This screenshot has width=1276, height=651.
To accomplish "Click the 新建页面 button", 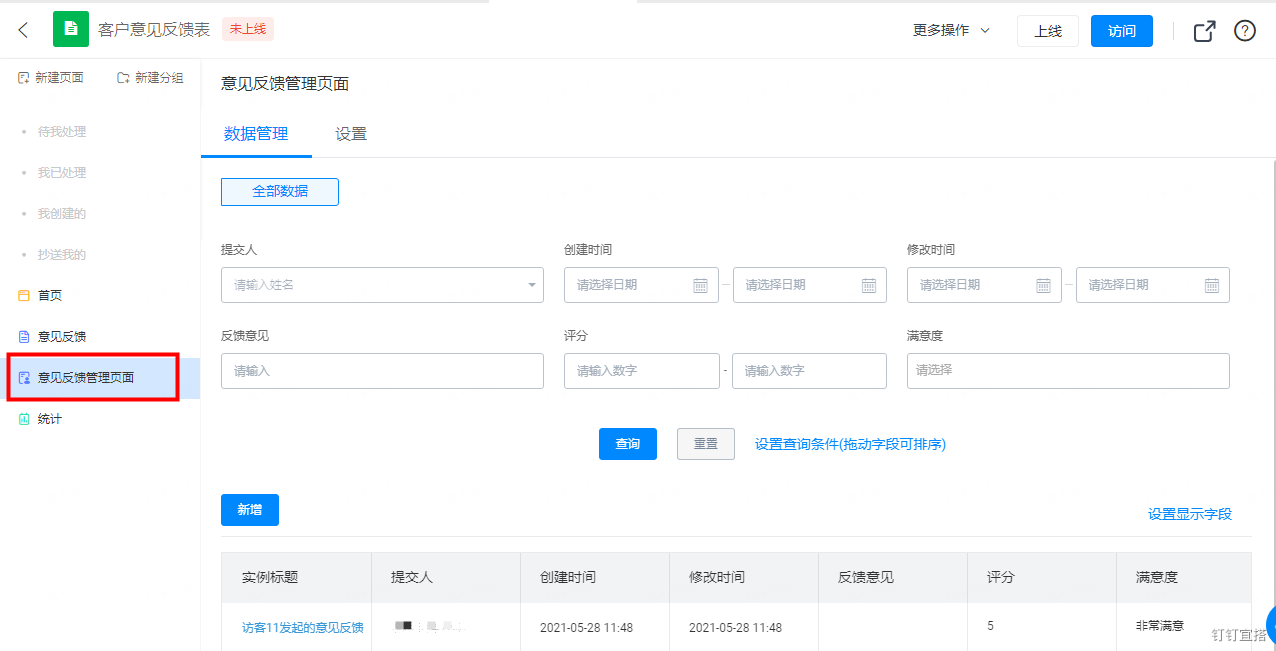I will click(x=51, y=78).
